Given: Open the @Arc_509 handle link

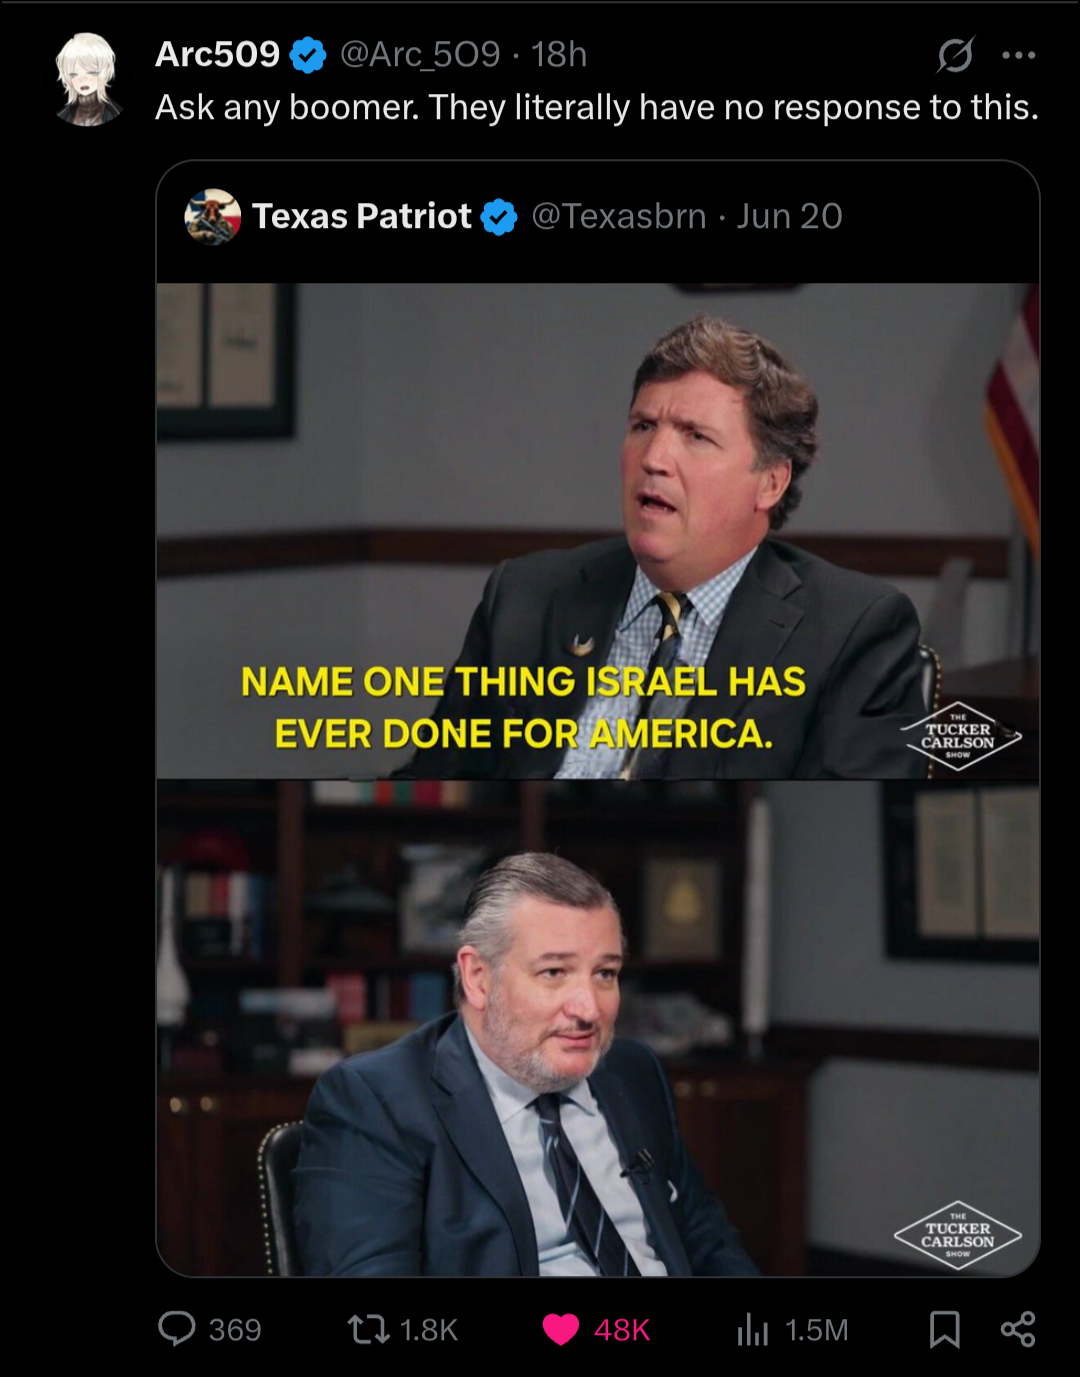Looking at the screenshot, I should [420, 54].
